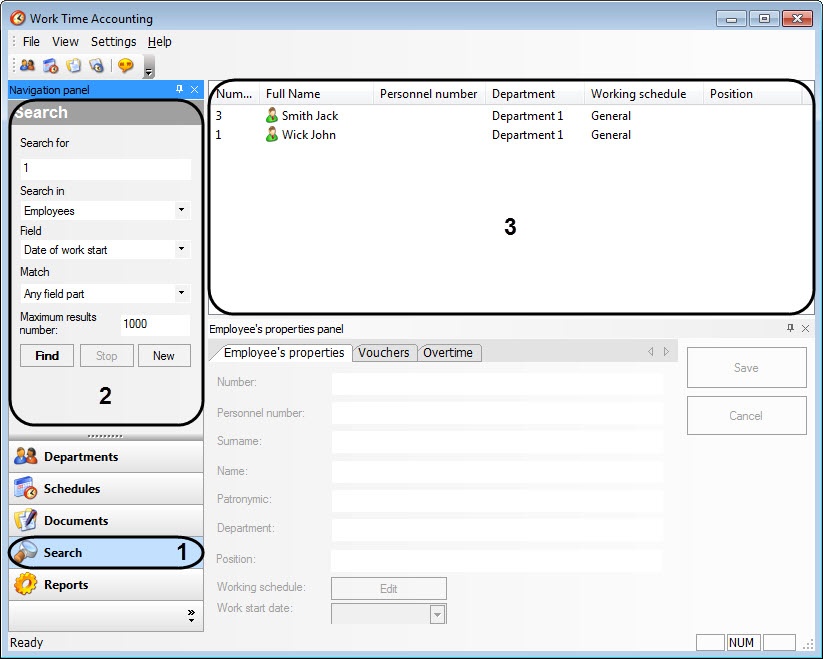Open the 'Search in' Employees dropdown
This screenshot has height=659, width=823.
[181, 211]
